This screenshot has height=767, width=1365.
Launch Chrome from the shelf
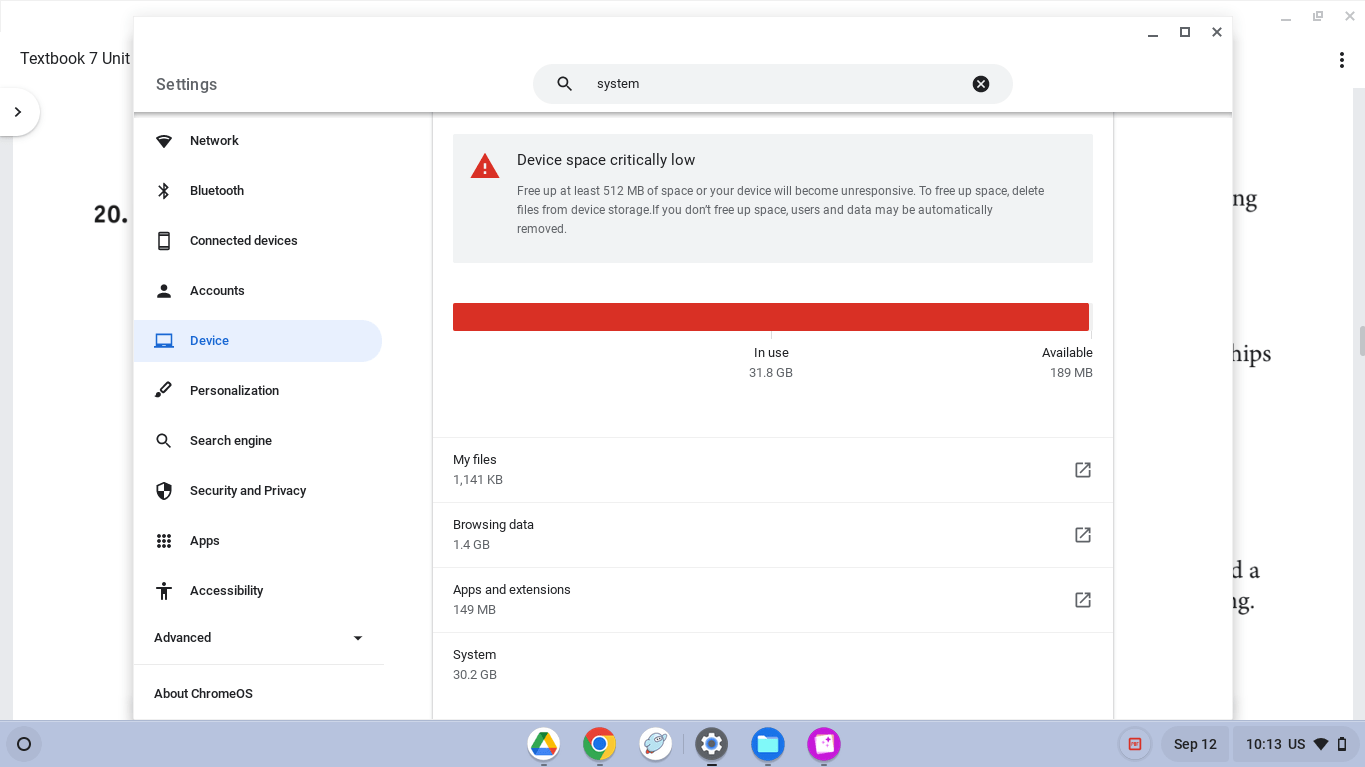click(x=599, y=744)
